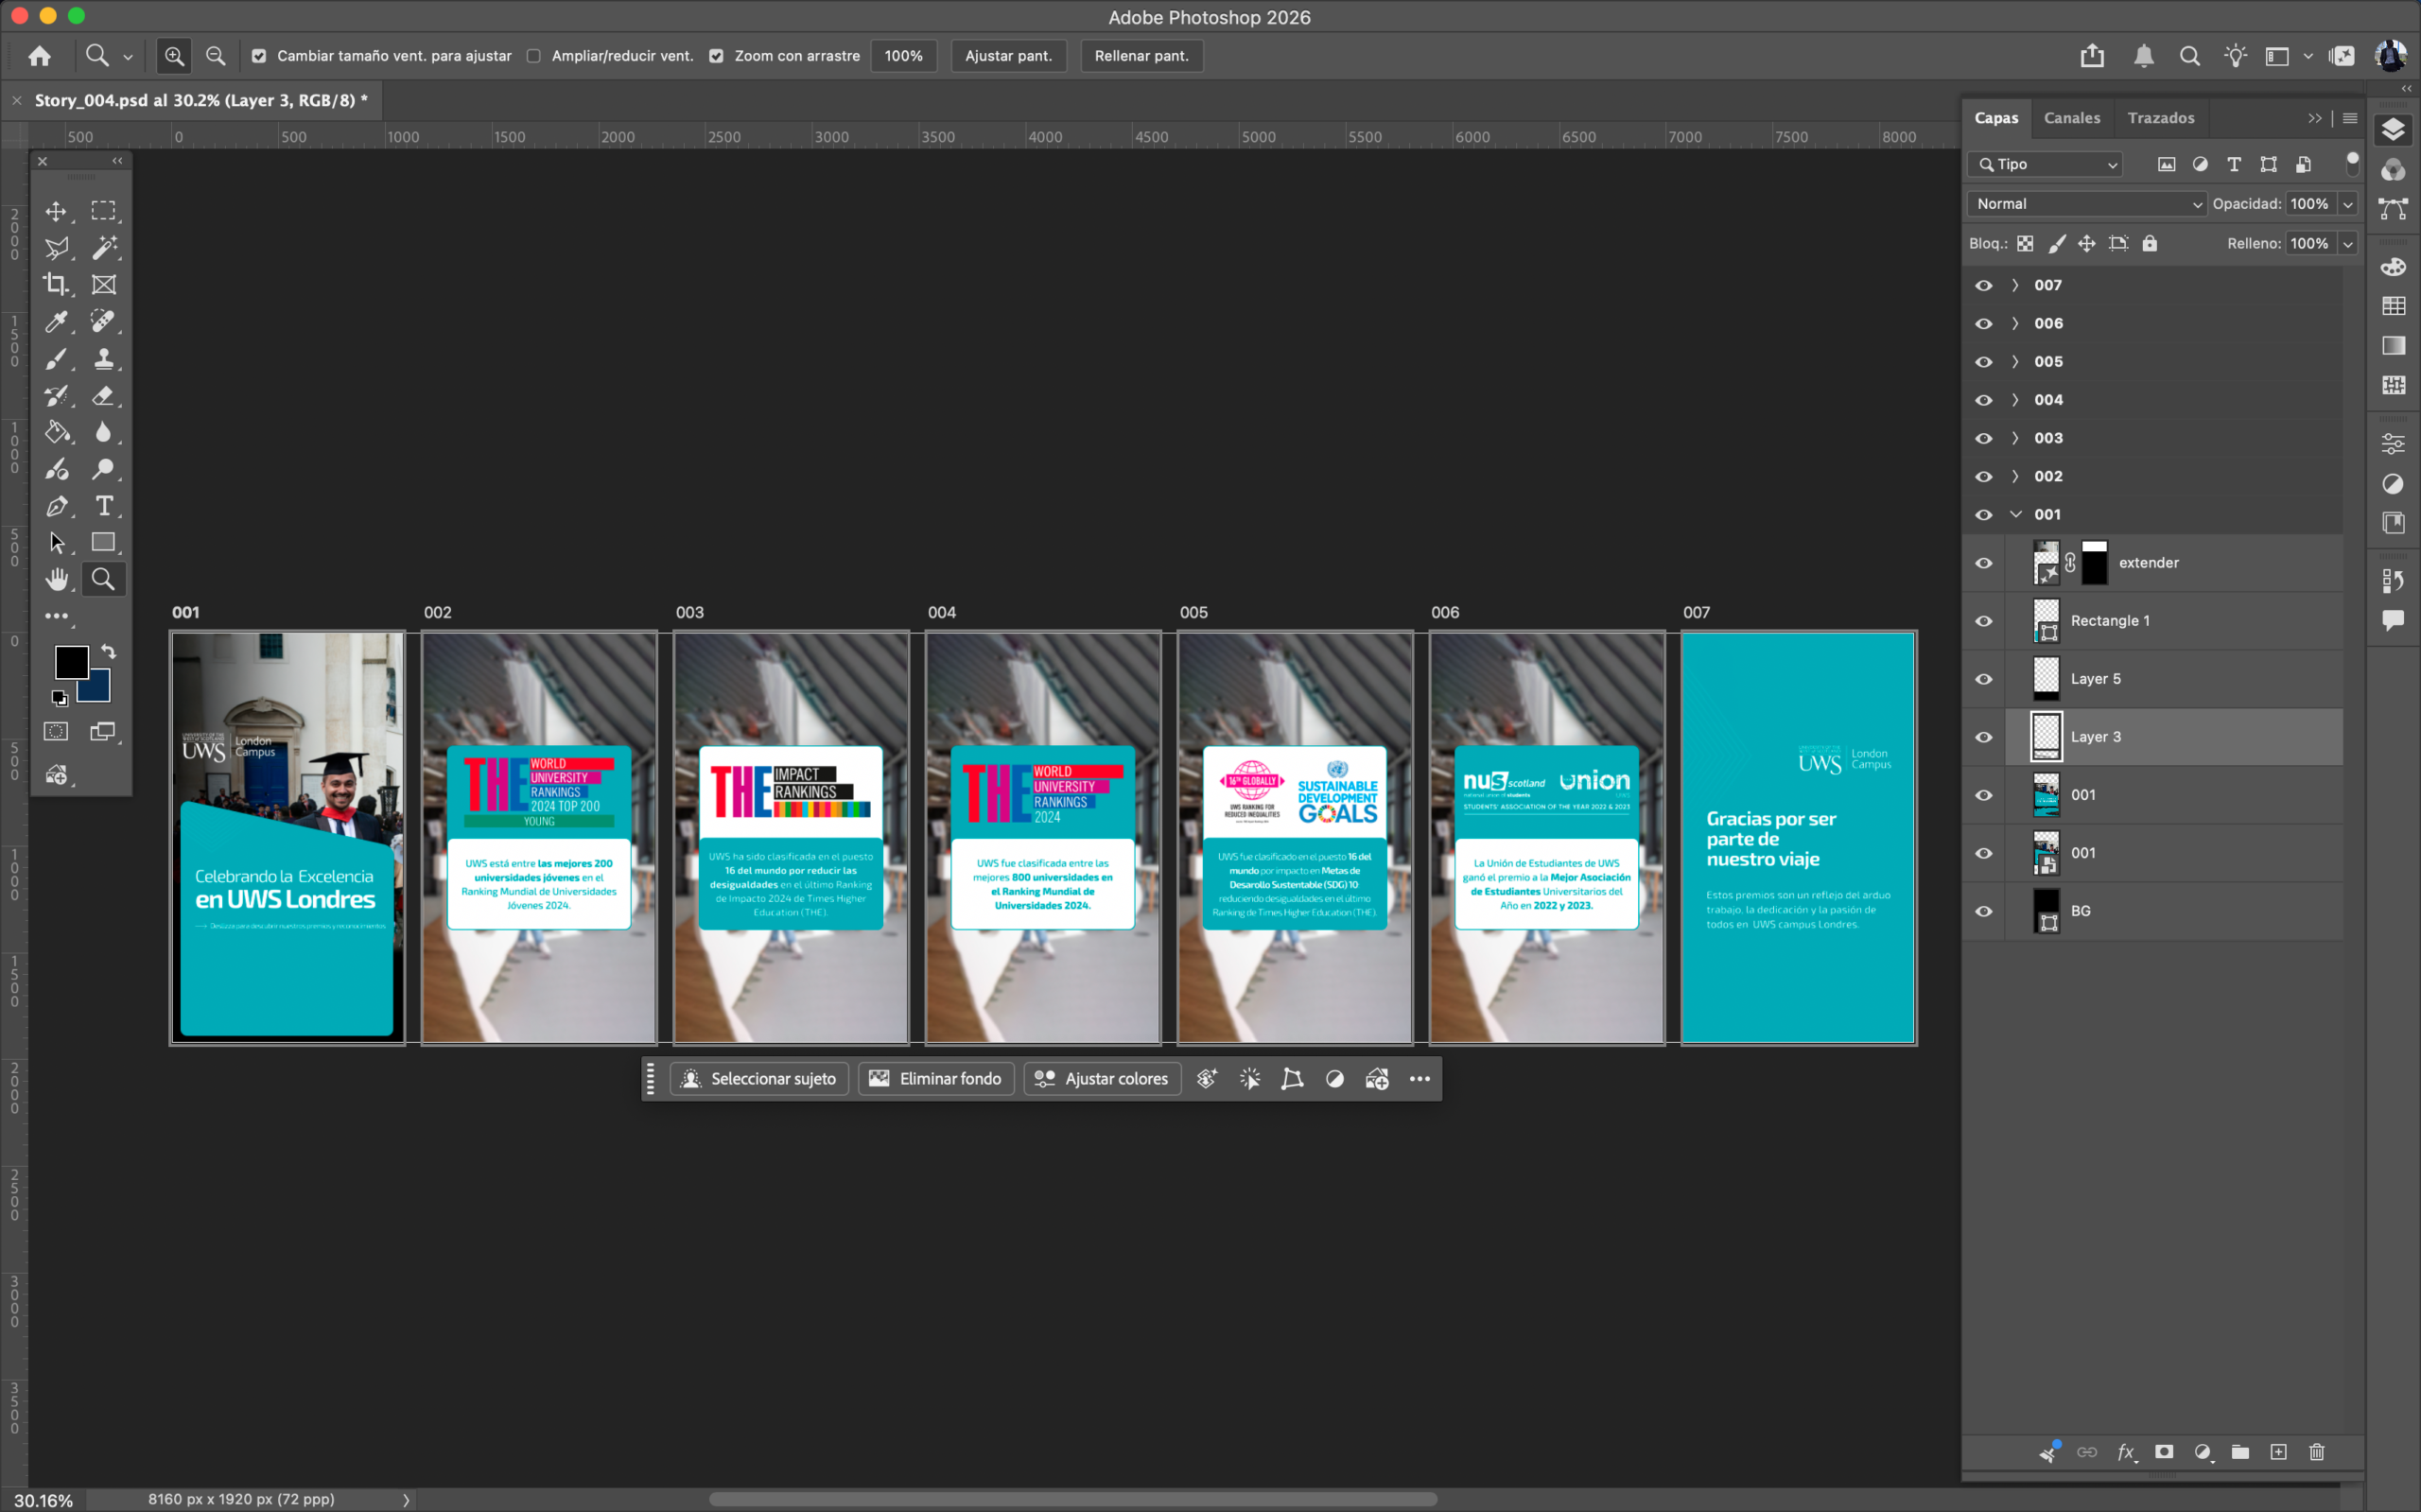
Task: Select the Horizontal Type tool
Action: 103,506
